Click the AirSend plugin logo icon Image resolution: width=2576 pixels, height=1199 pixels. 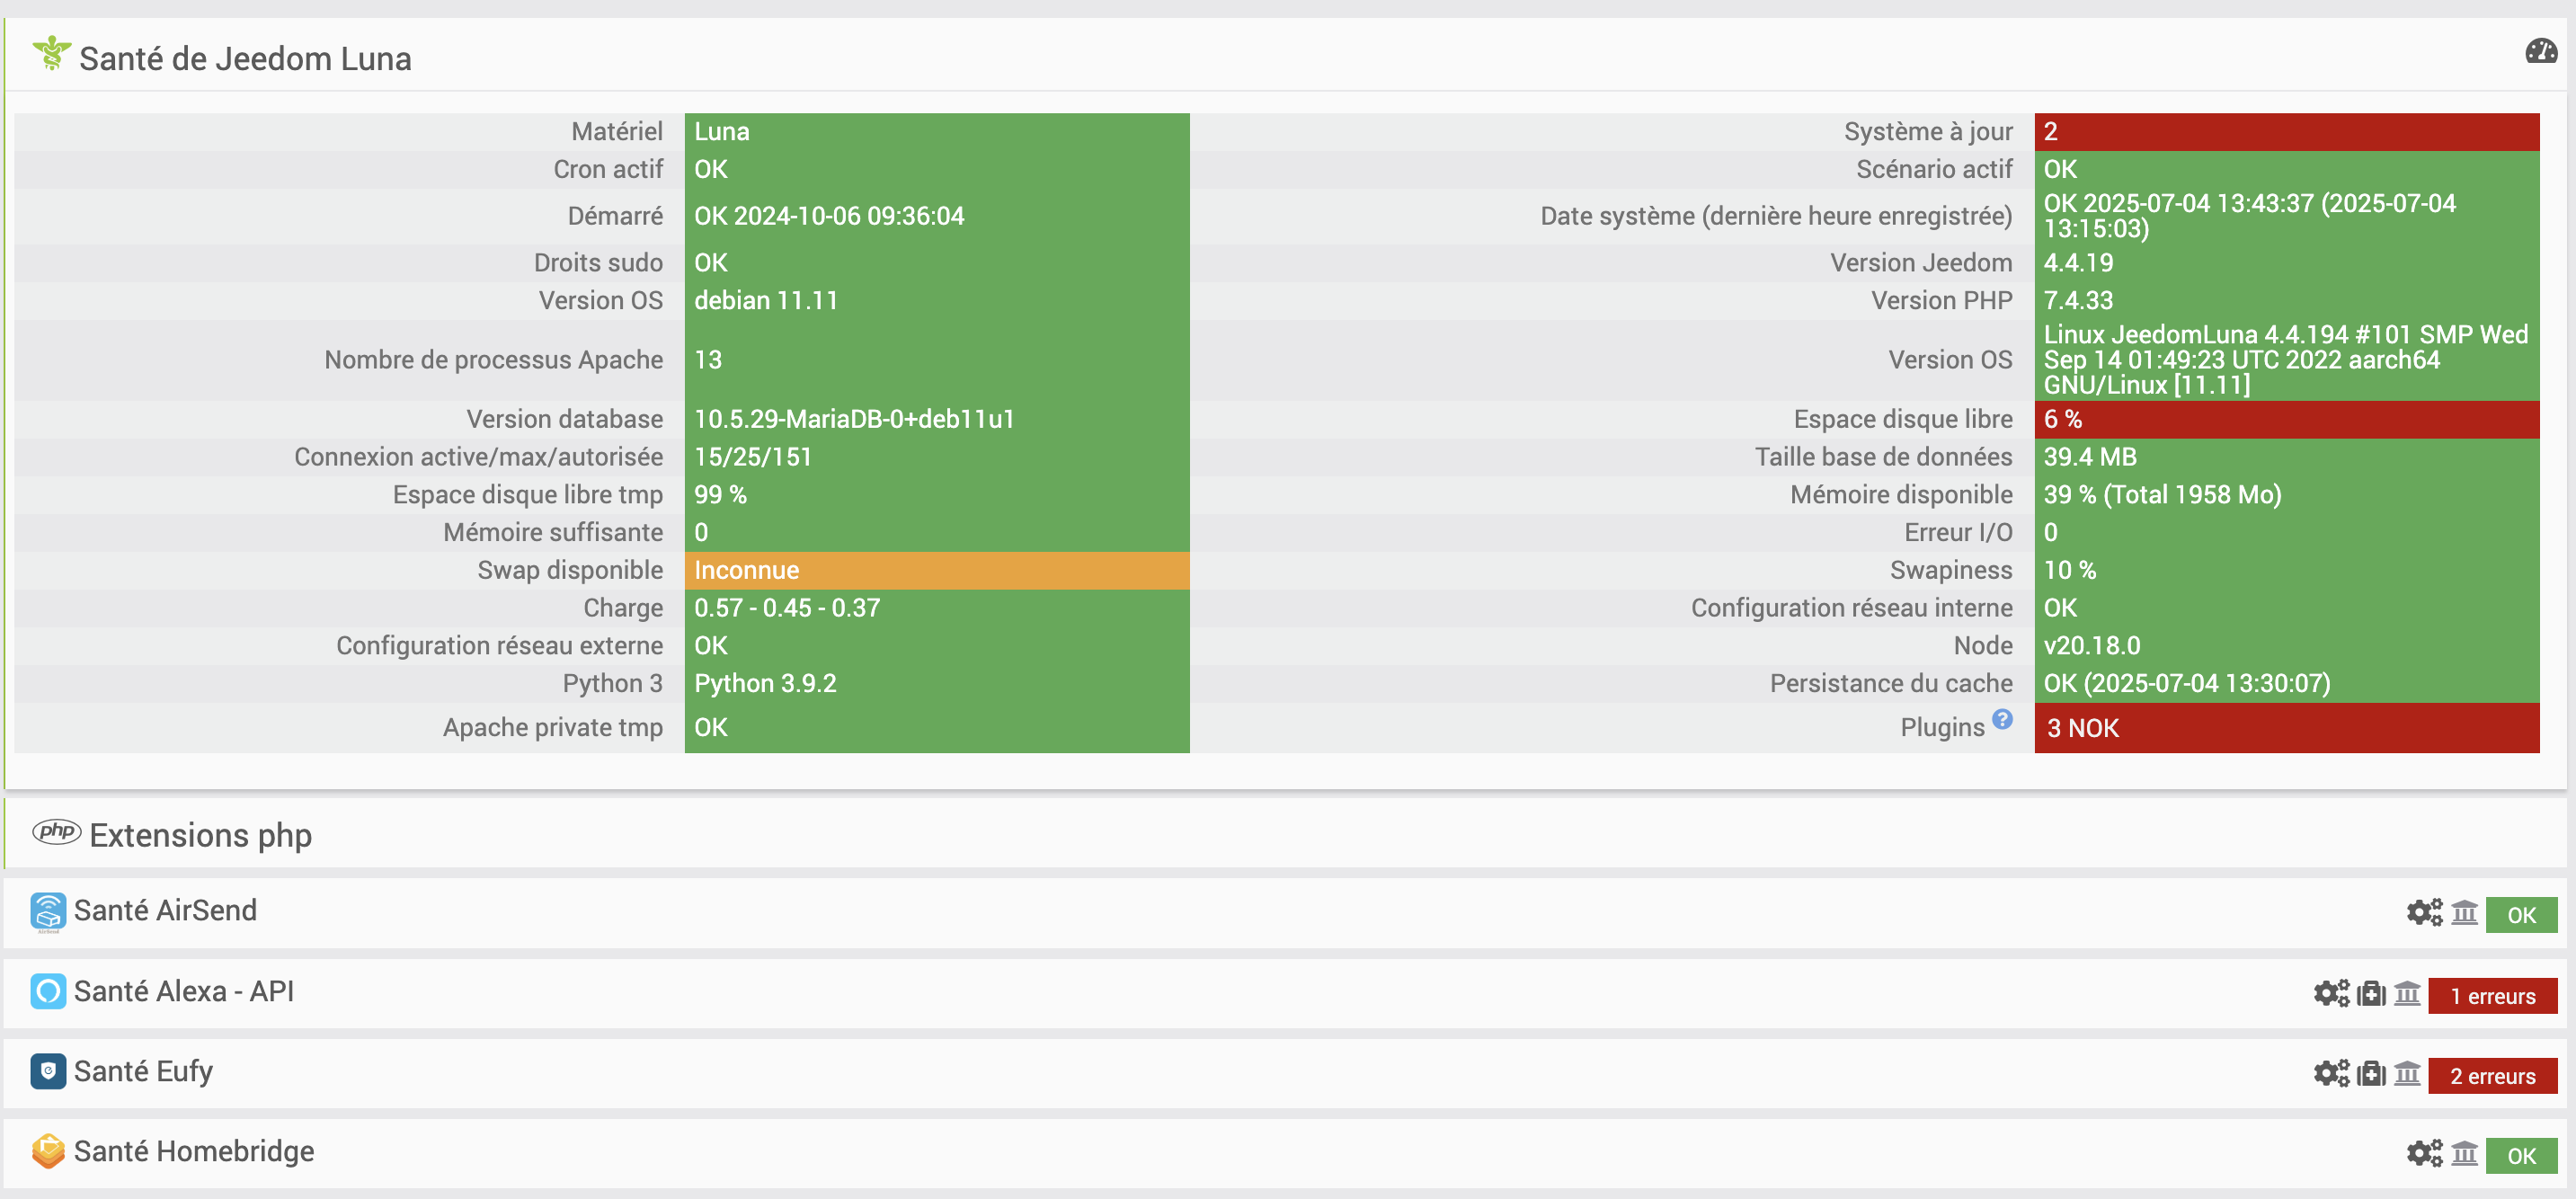(x=48, y=912)
